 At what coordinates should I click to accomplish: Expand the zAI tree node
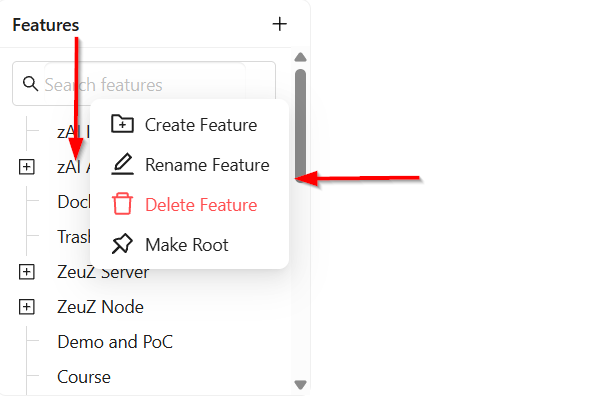click(27, 167)
